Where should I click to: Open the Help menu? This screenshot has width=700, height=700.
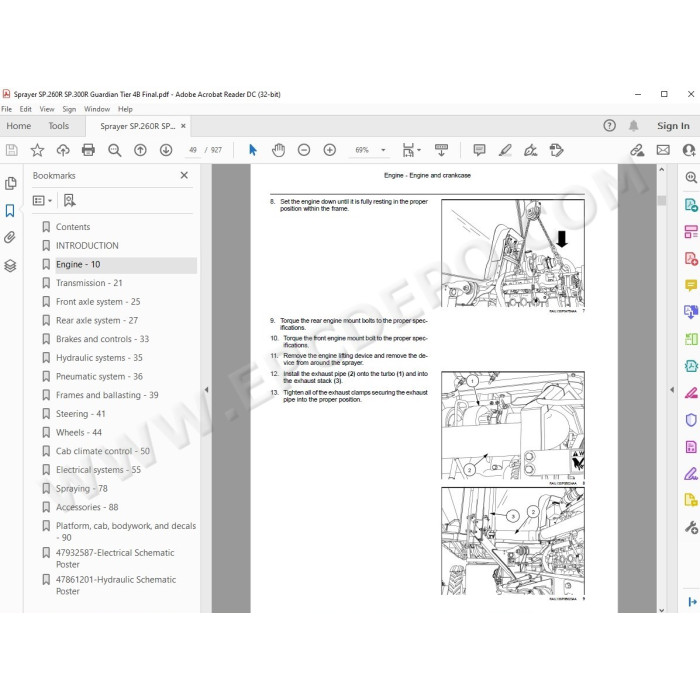(x=125, y=109)
